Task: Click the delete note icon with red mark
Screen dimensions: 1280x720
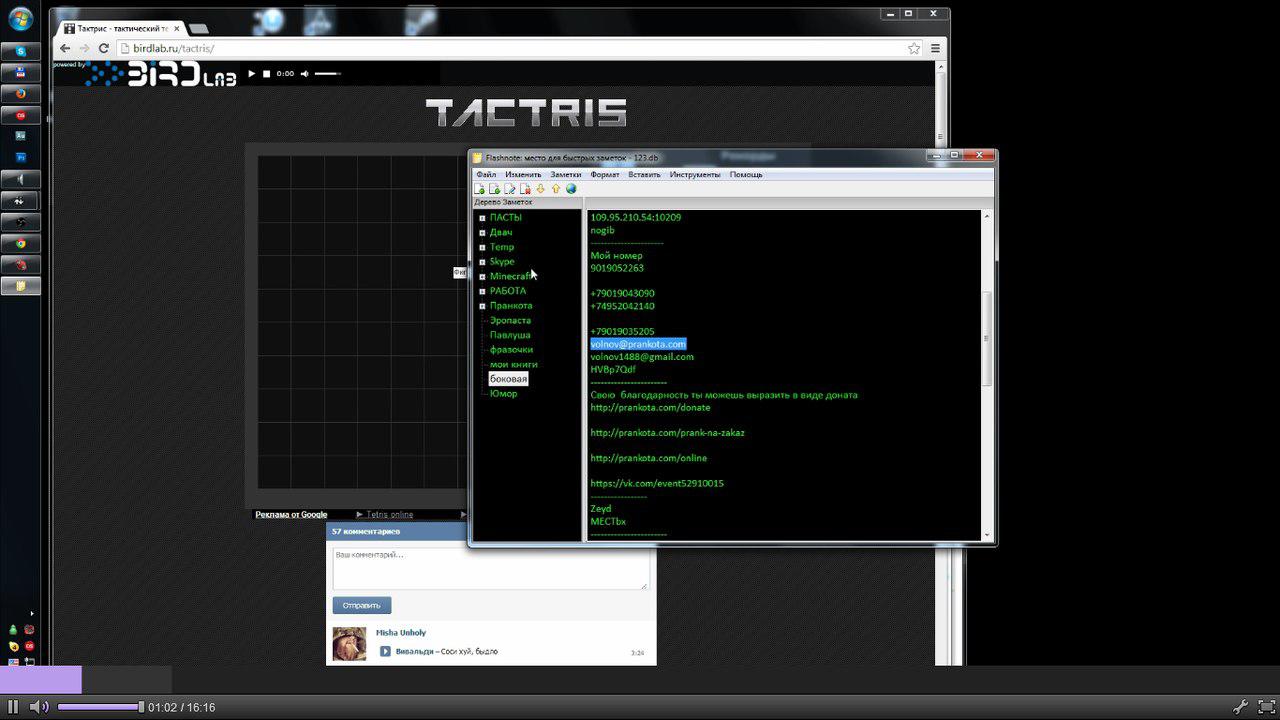Action: click(x=525, y=189)
